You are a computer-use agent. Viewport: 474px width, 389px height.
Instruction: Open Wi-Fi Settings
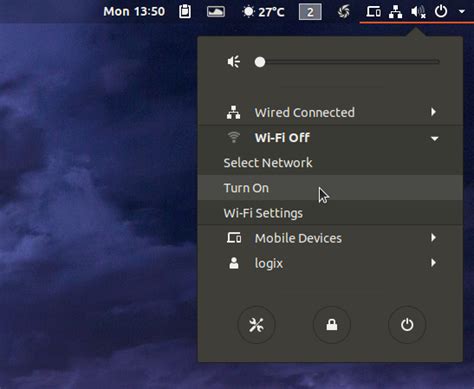pos(330,213)
